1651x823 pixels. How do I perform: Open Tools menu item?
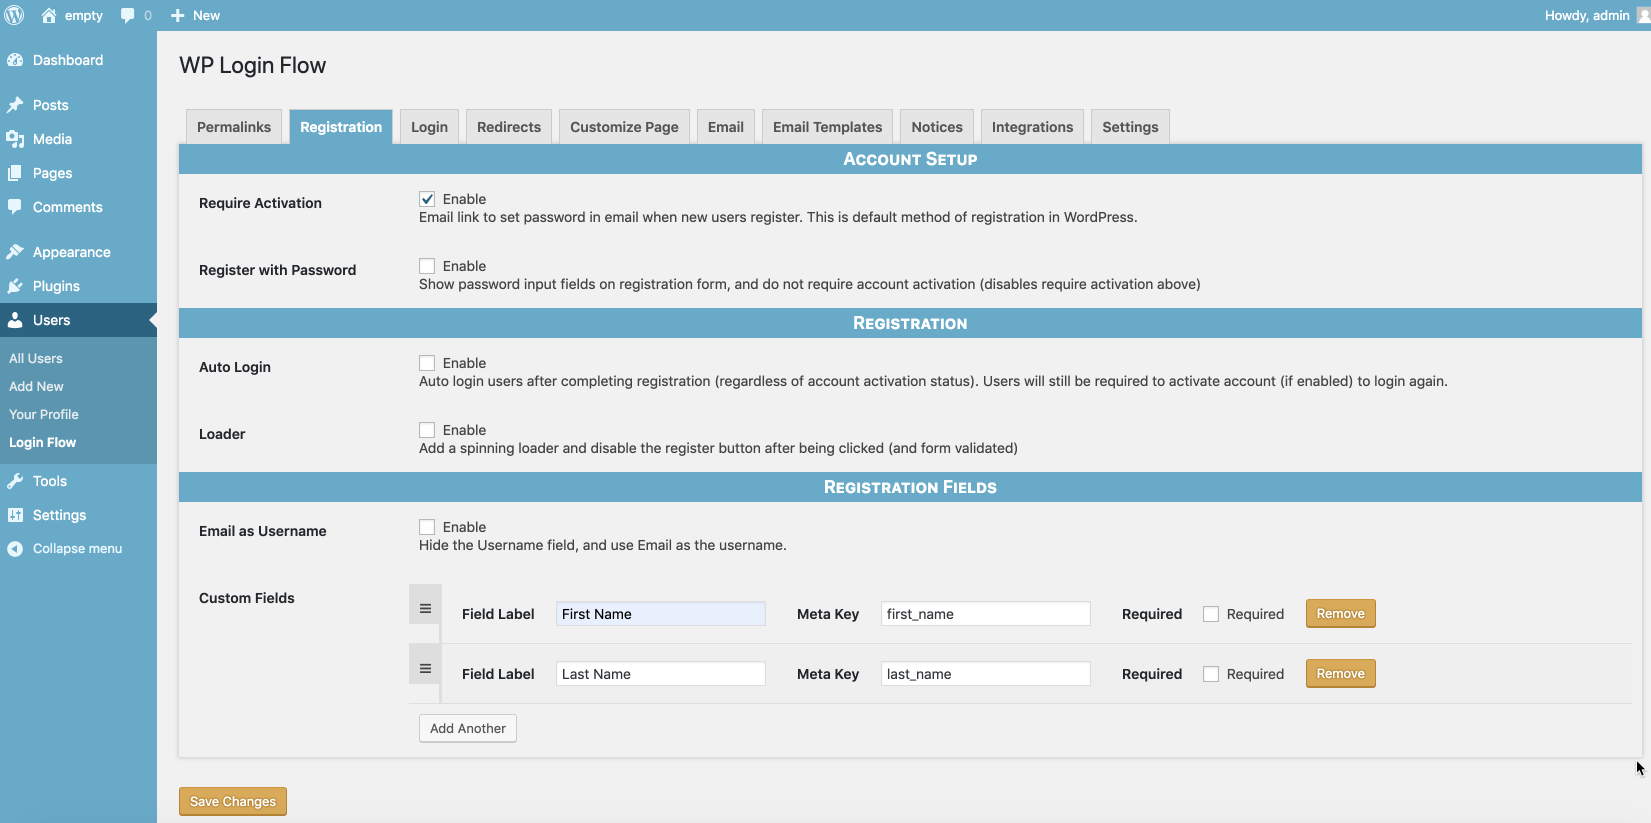click(x=78, y=481)
